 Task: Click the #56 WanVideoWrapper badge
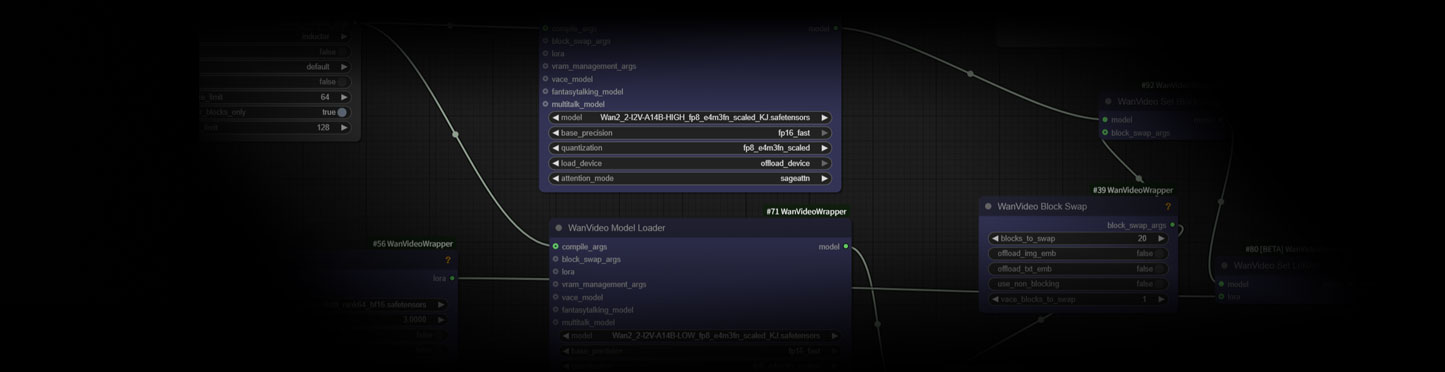click(x=413, y=244)
